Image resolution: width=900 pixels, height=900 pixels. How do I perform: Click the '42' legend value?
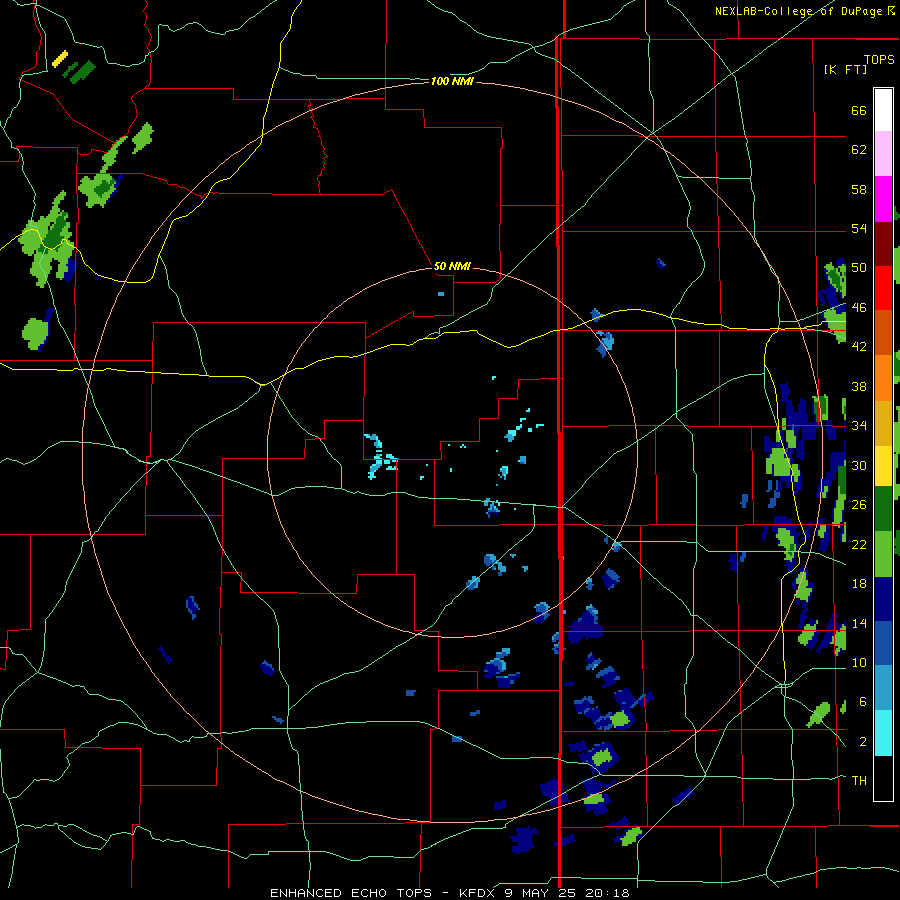coord(859,347)
